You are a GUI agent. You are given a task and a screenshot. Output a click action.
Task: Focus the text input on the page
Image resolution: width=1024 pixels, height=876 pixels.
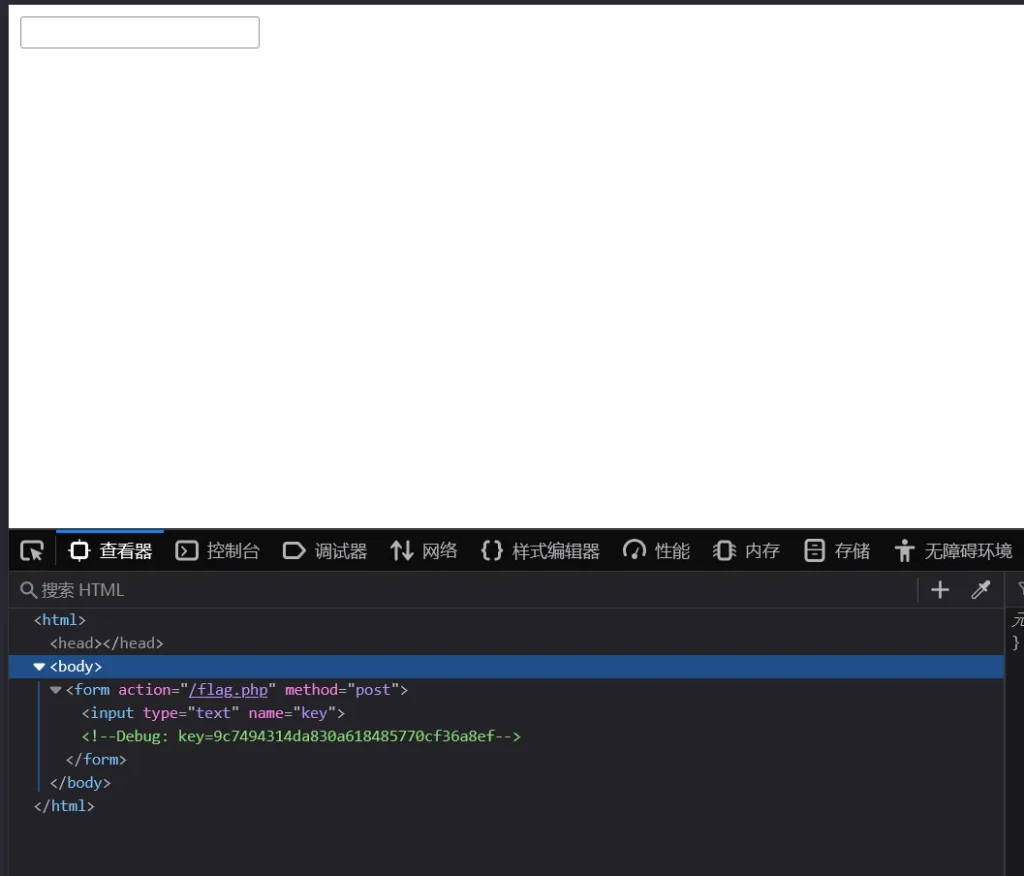coord(140,32)
